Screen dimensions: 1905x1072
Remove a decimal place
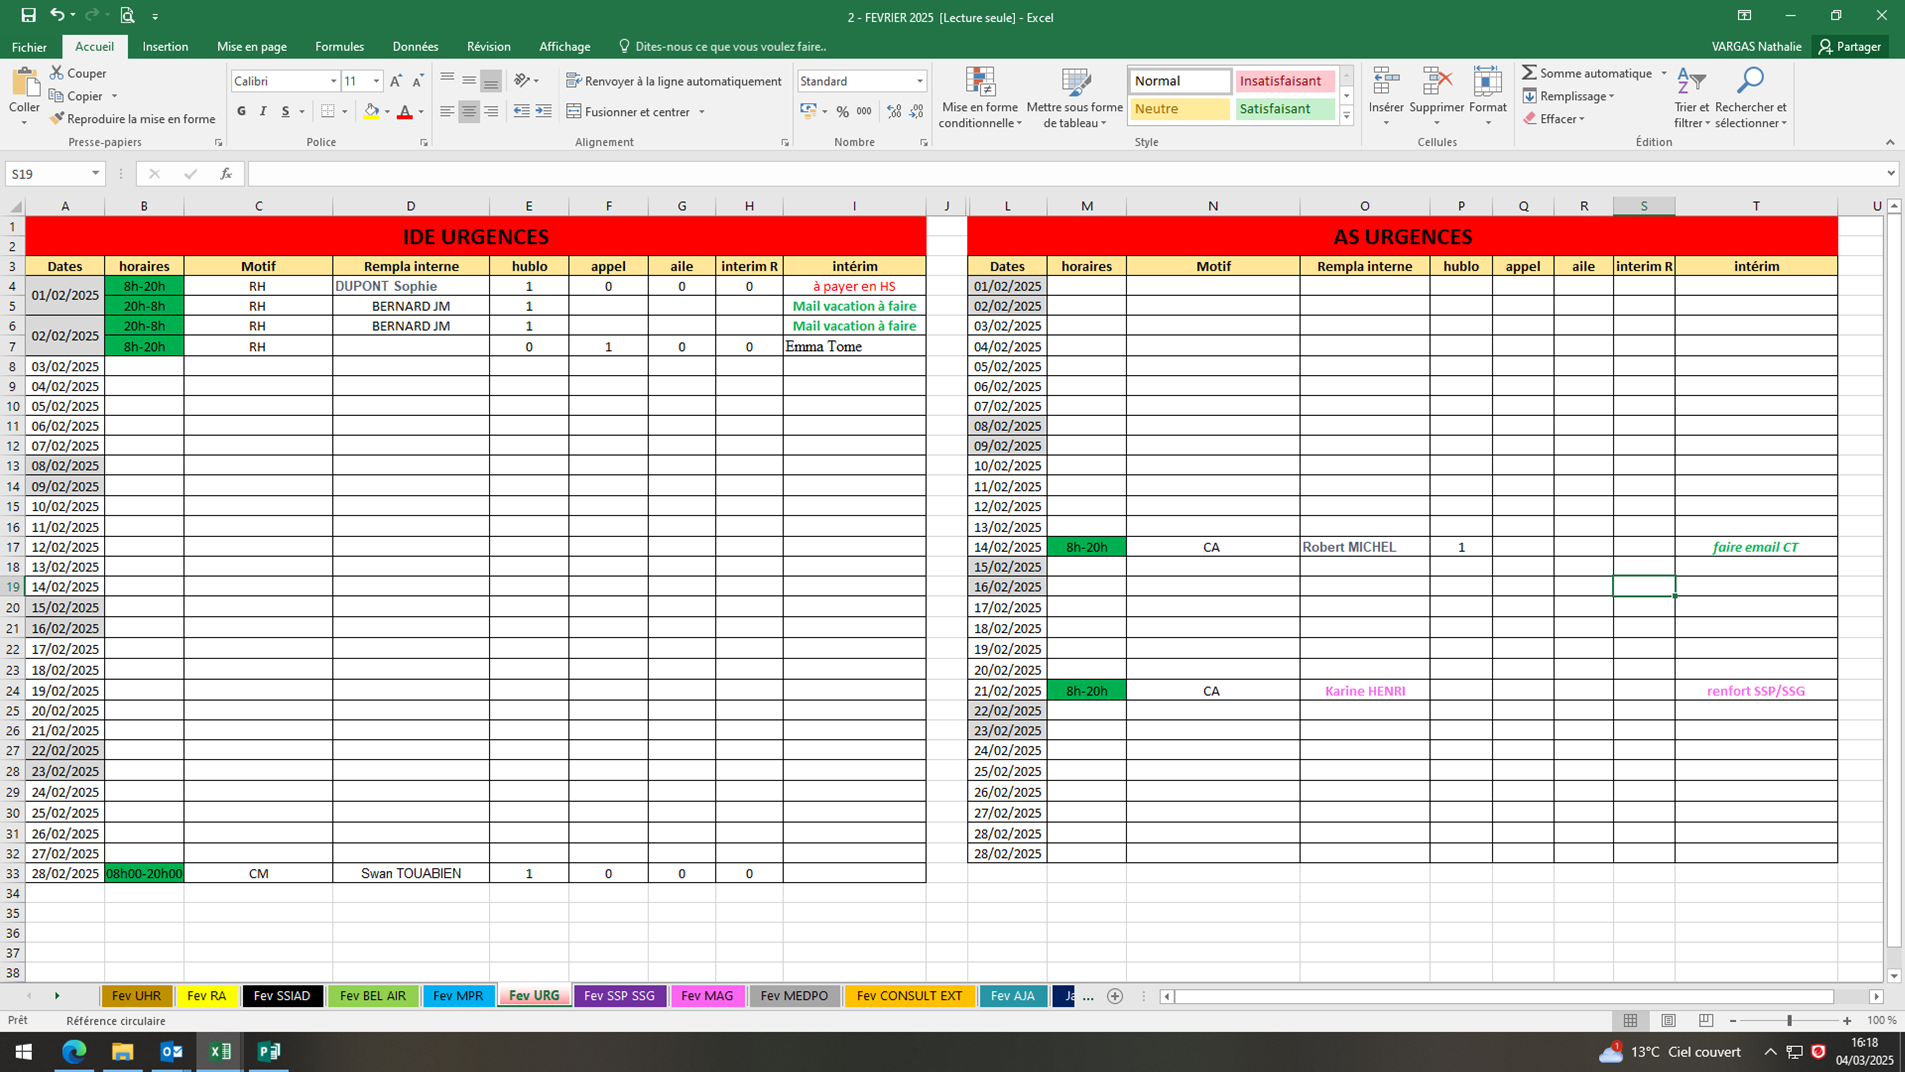(916, 112)
